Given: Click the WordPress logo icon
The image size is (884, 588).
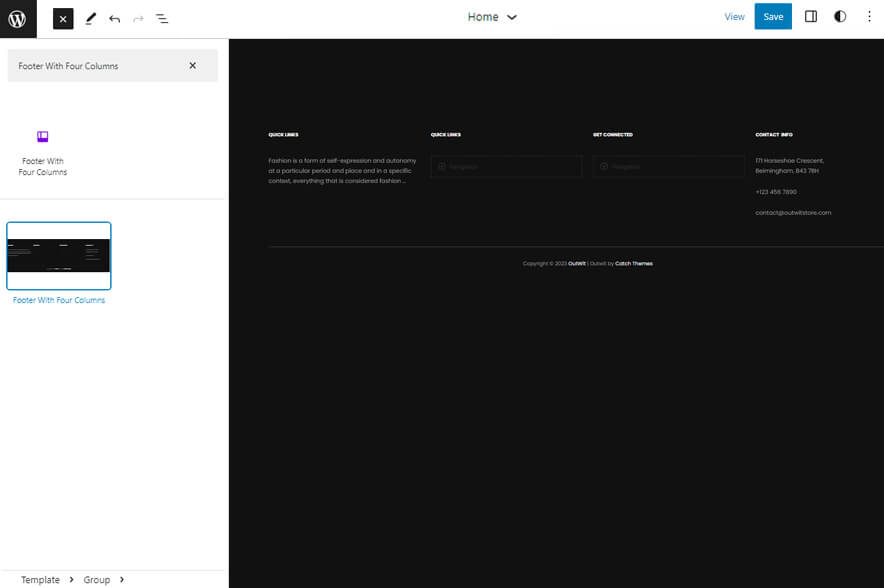Looking at the screenshot, I should [x=18, y=18].
